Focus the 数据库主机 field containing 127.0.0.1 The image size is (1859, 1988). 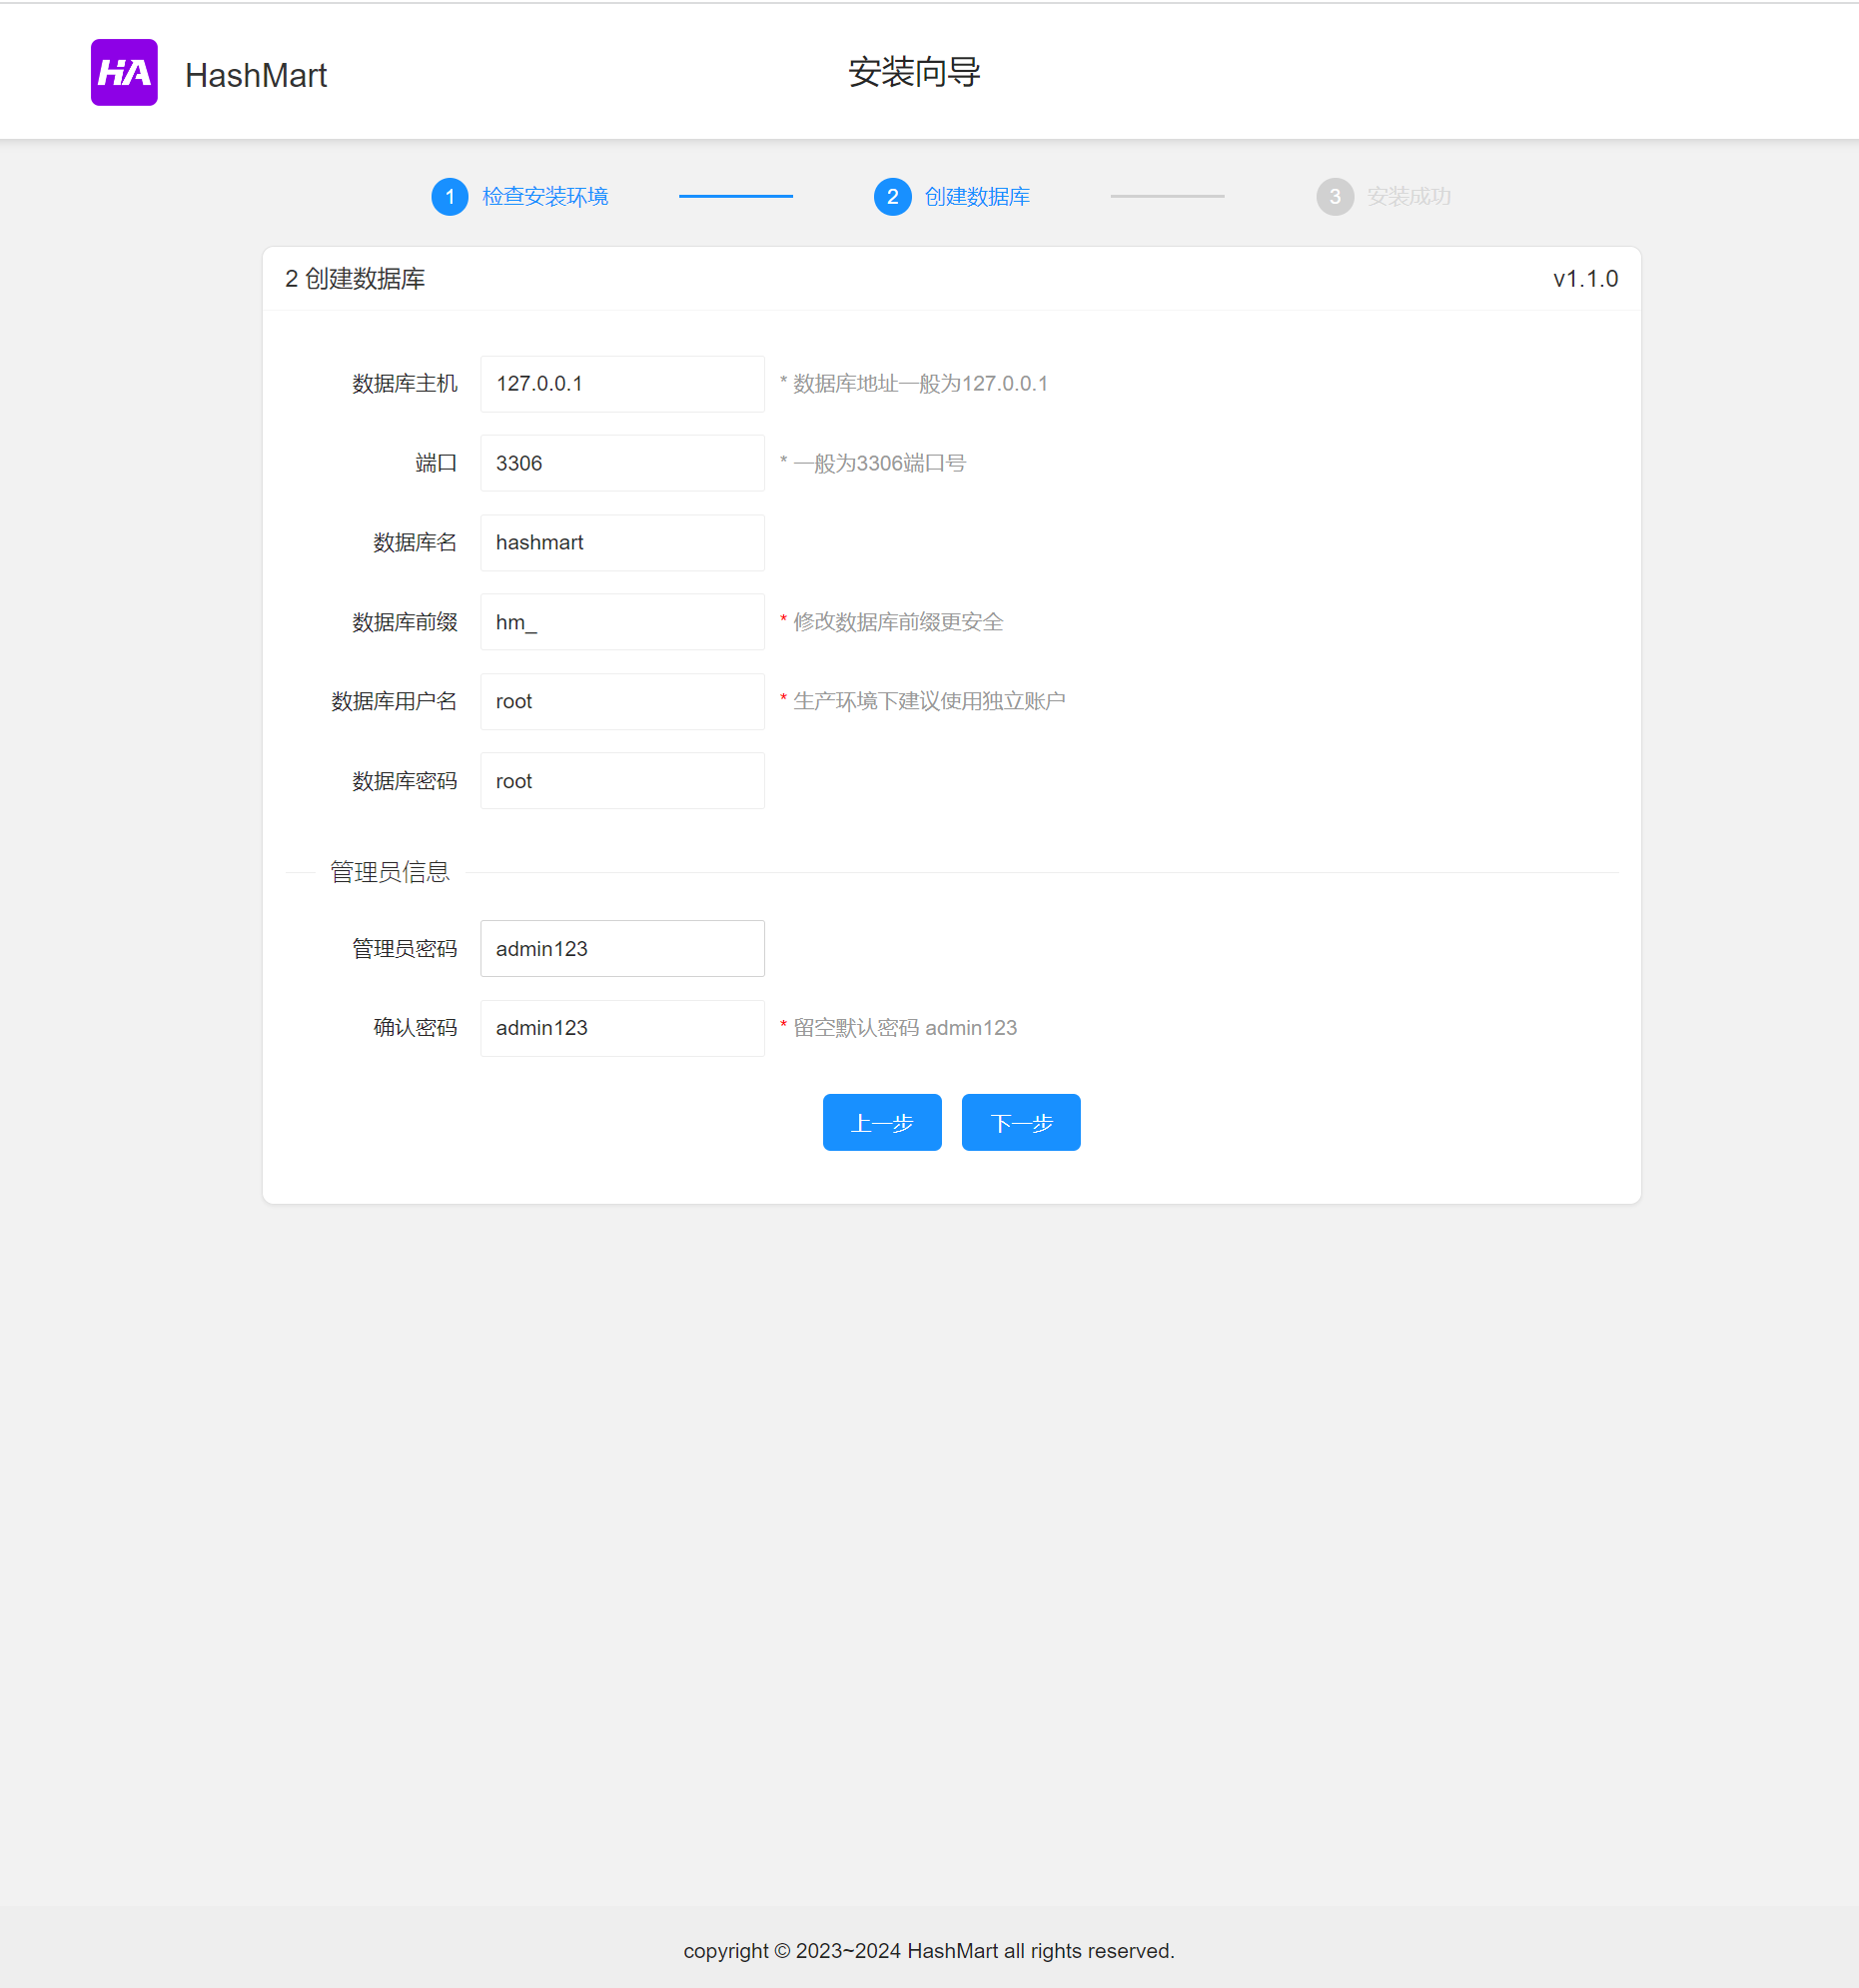pos(622,384)
